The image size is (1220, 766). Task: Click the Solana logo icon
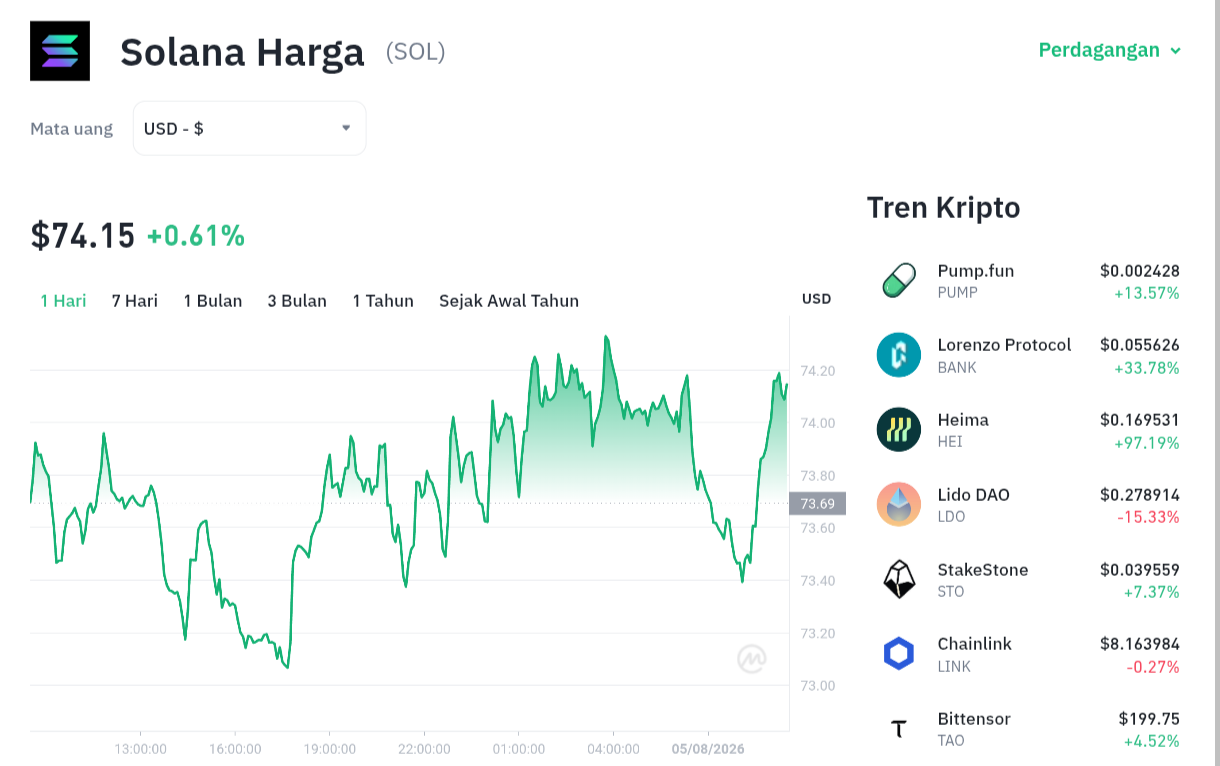(60, 51)
